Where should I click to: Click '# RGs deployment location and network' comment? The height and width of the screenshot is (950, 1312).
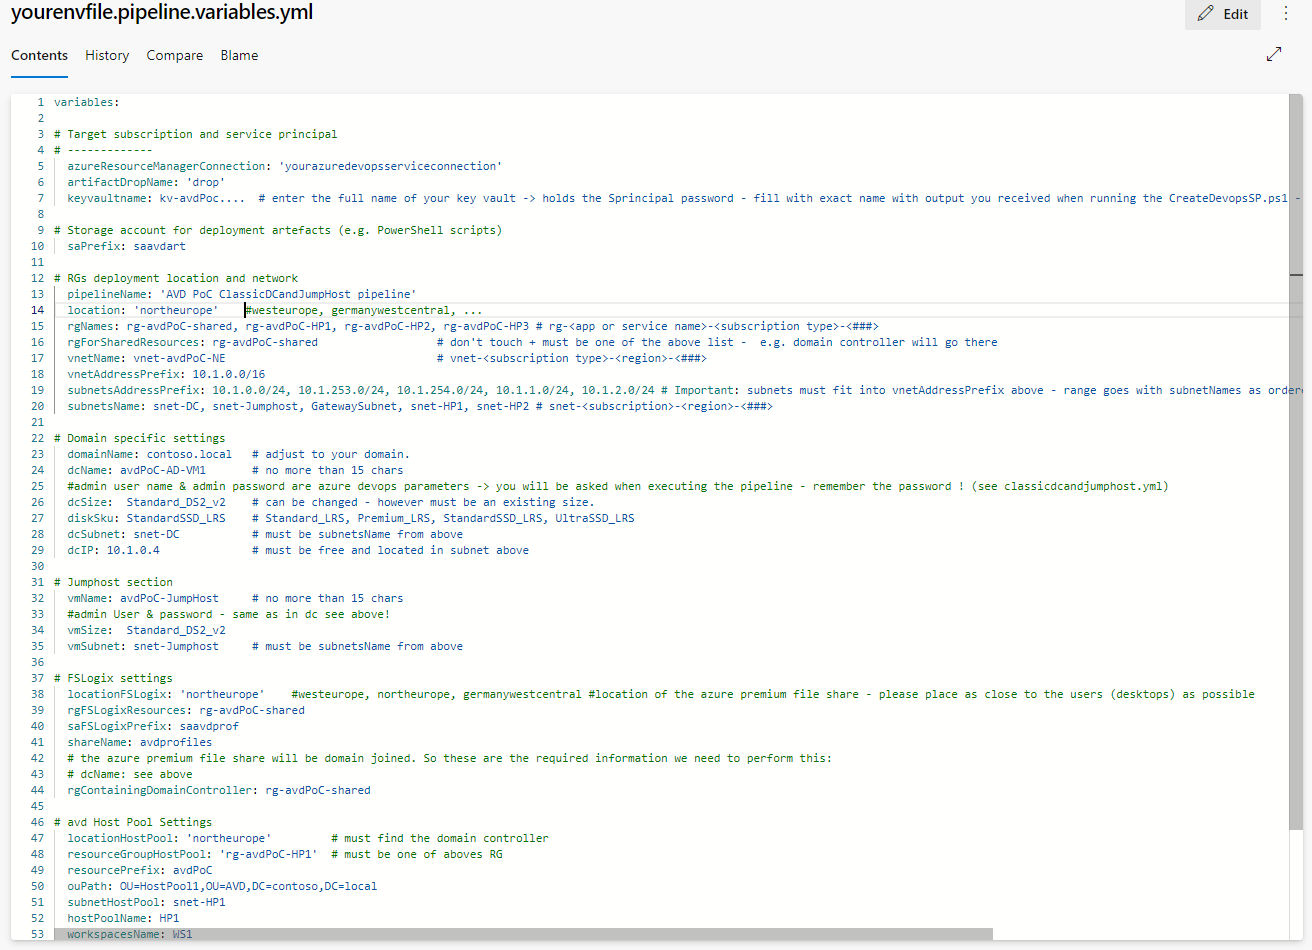click(176, 278)
